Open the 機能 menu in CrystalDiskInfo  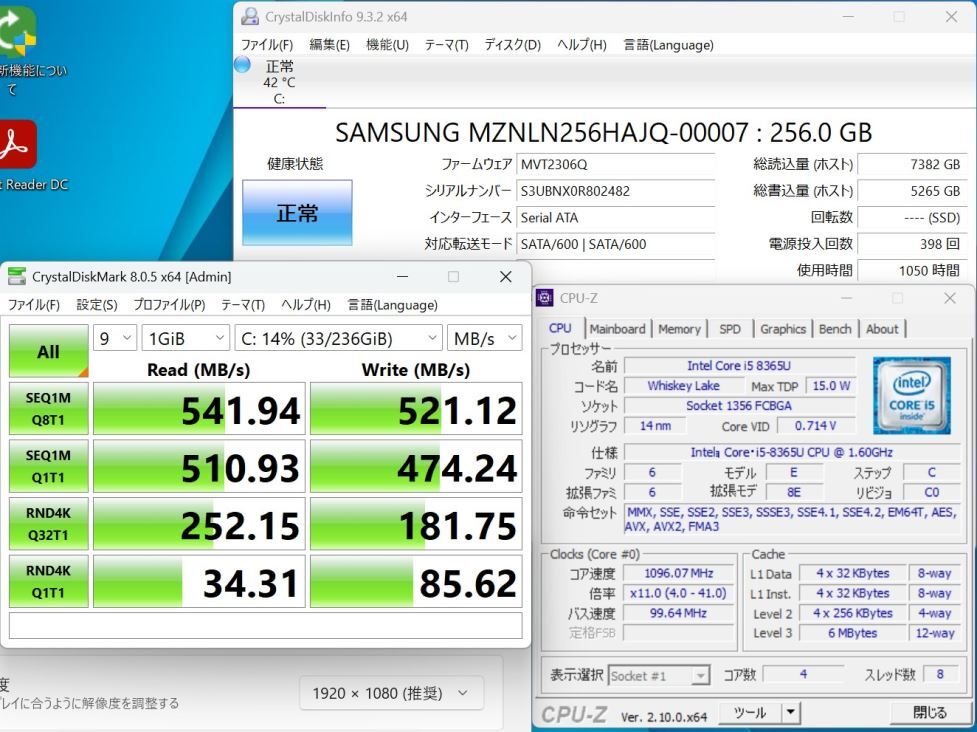pos(387,44)
